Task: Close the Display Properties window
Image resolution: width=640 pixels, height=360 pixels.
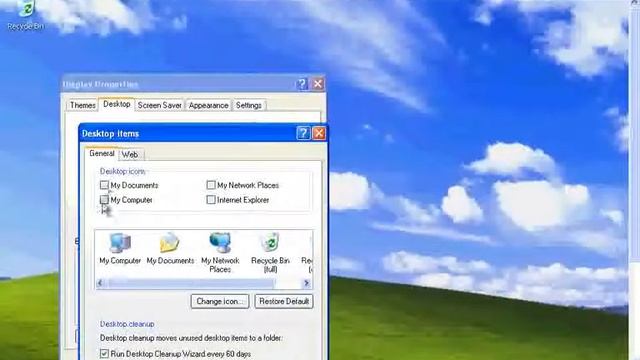Action: coord(318,84)
